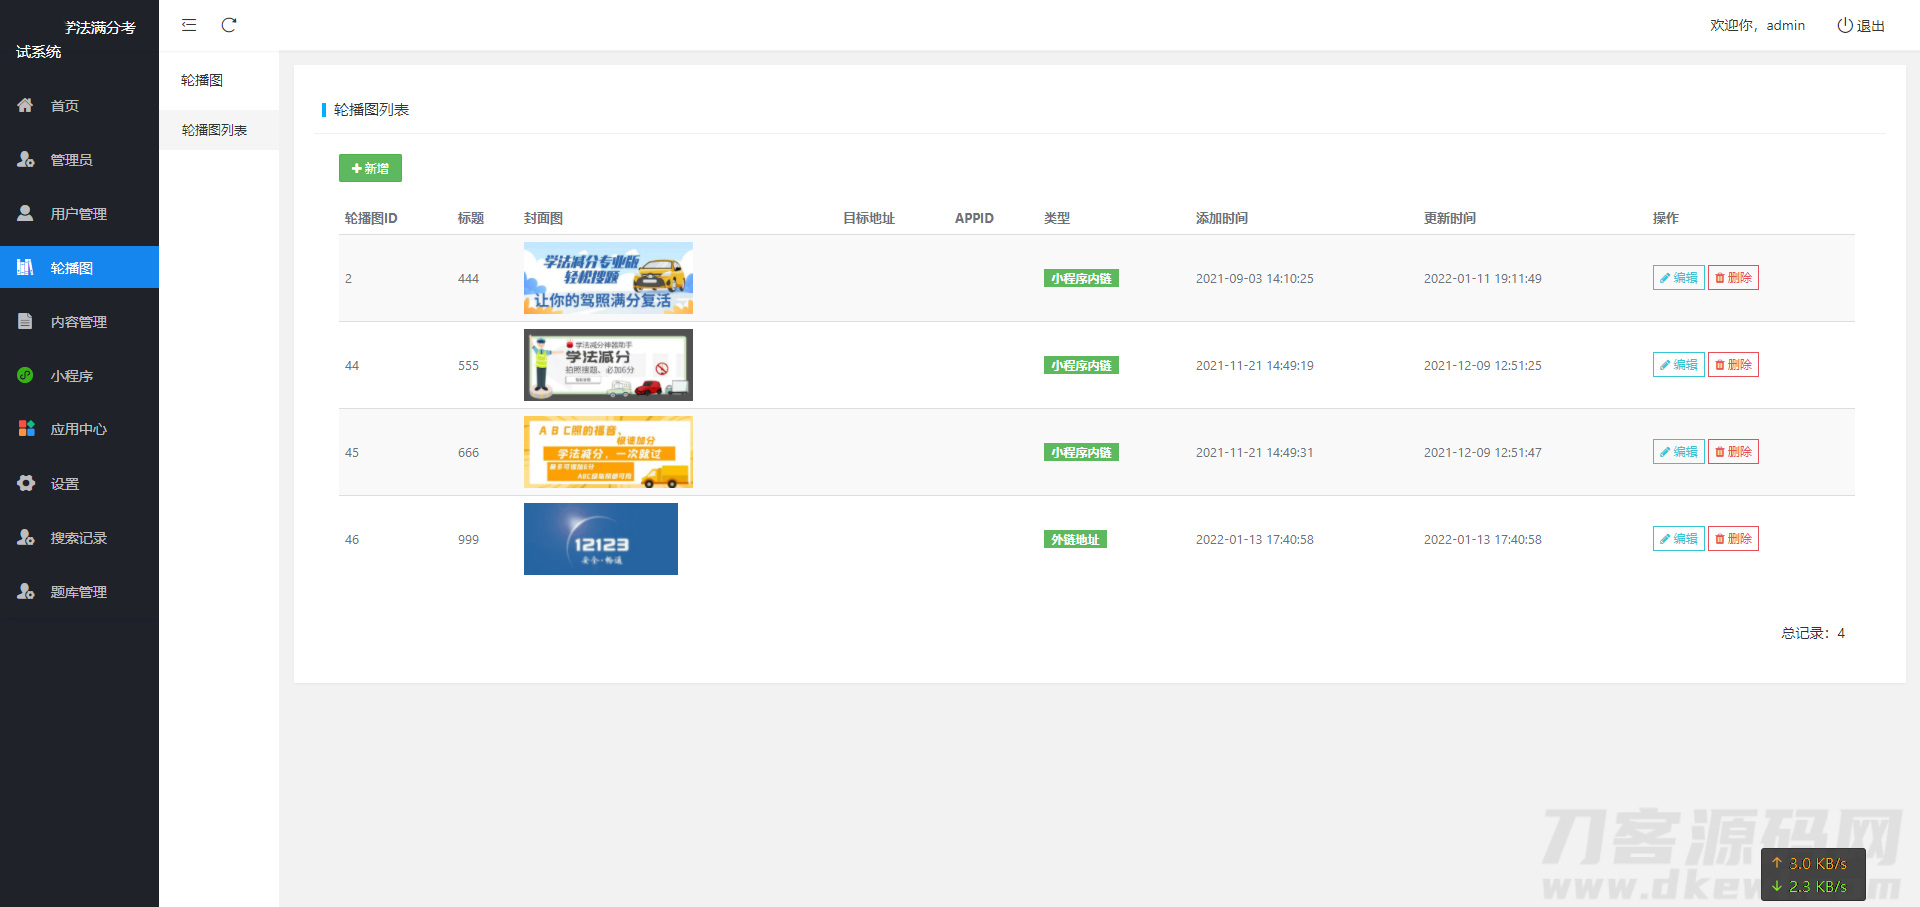Click the 设置 gear icon
Viewport: 1920px width, 907px height.
point(26,483)
